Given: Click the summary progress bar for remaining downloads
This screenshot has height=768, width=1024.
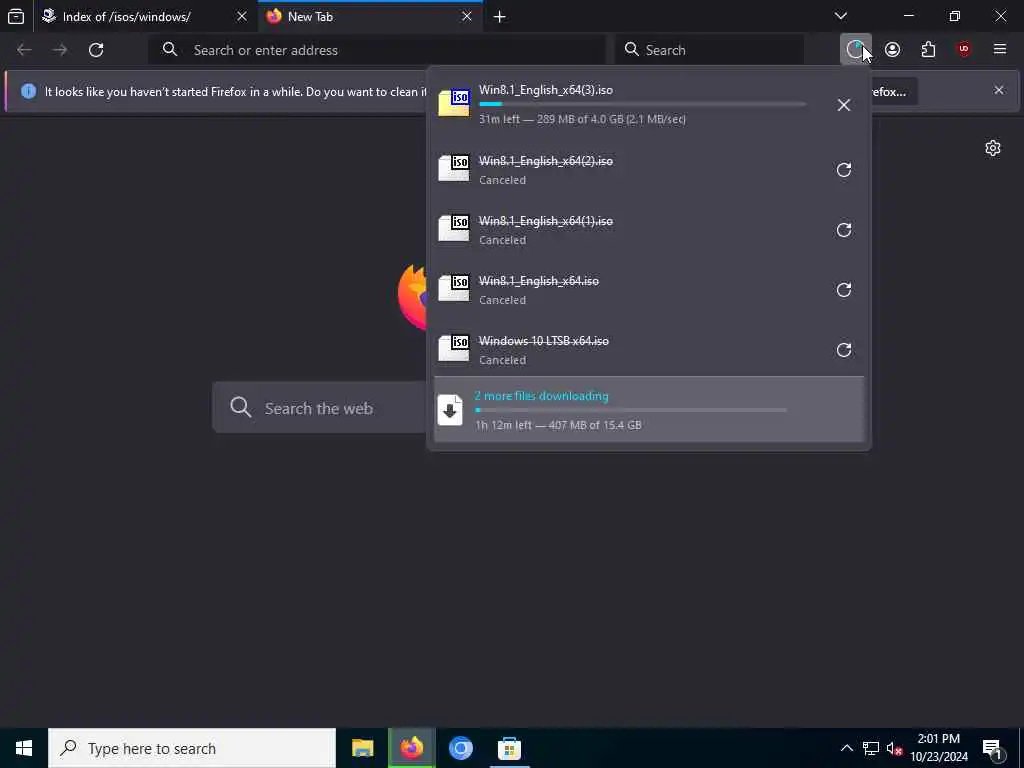Looking at the screenshot, I should click(631, 410).
